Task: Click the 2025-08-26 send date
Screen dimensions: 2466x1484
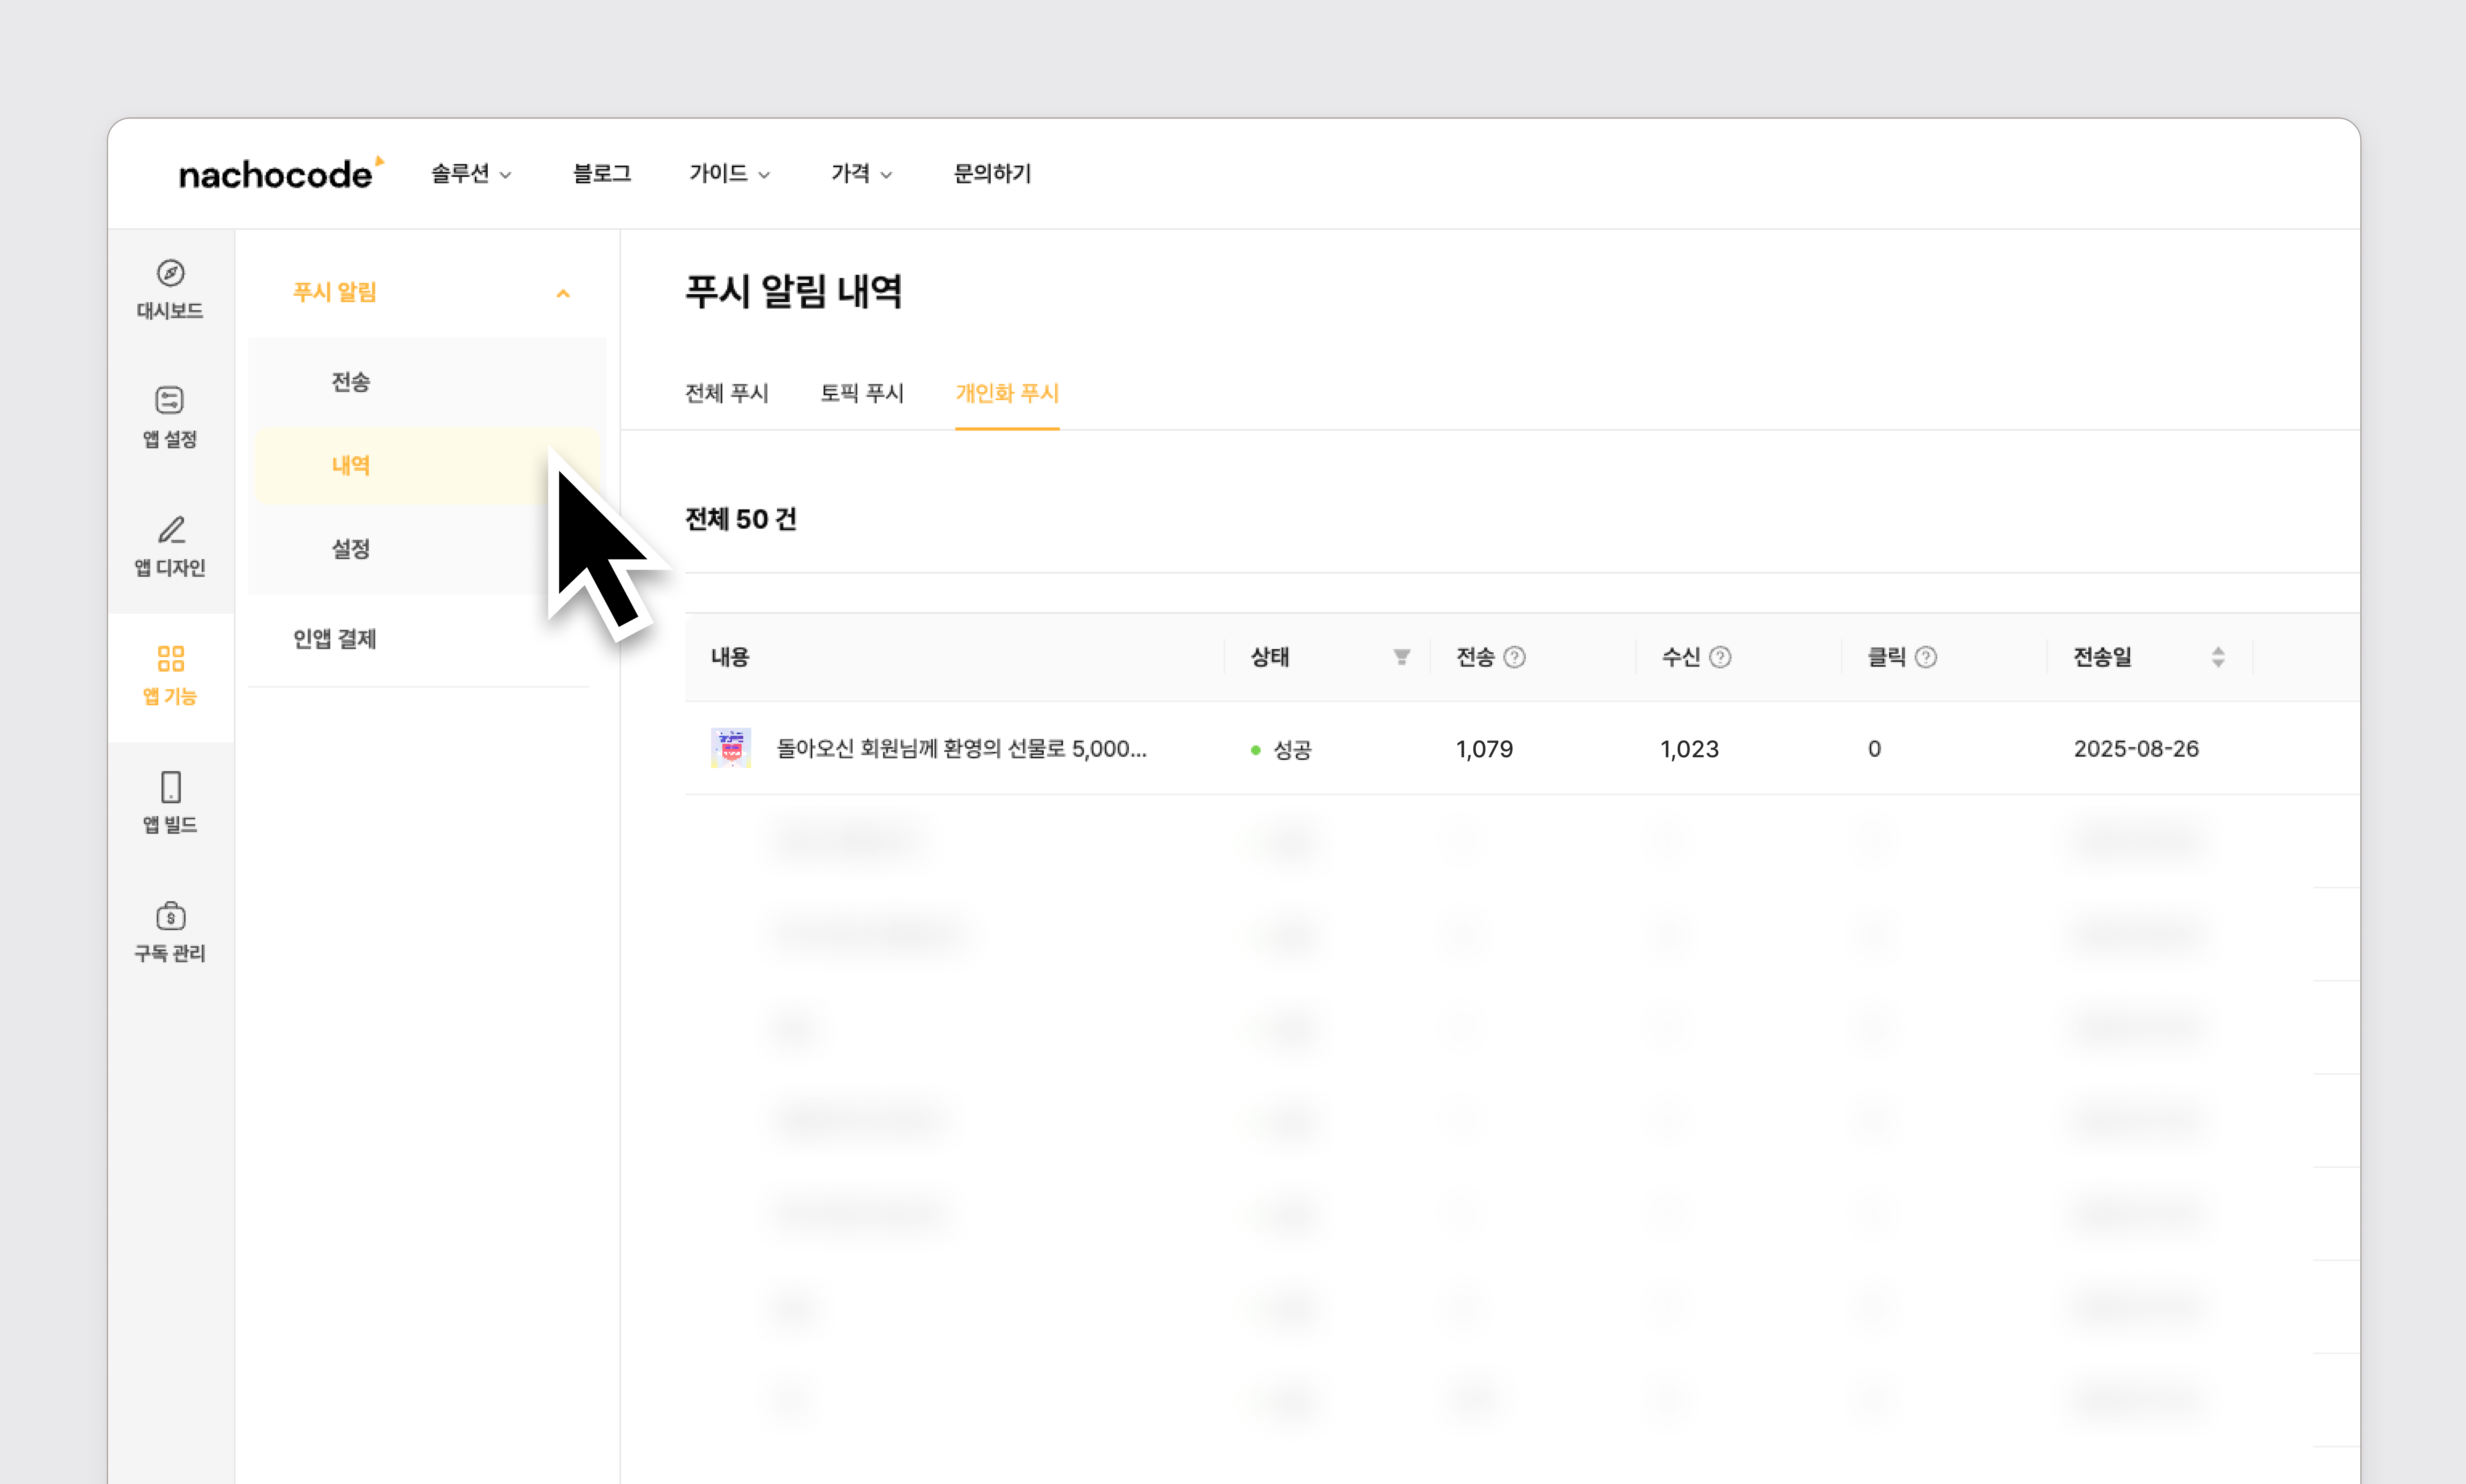Action: click(2136, 749)
